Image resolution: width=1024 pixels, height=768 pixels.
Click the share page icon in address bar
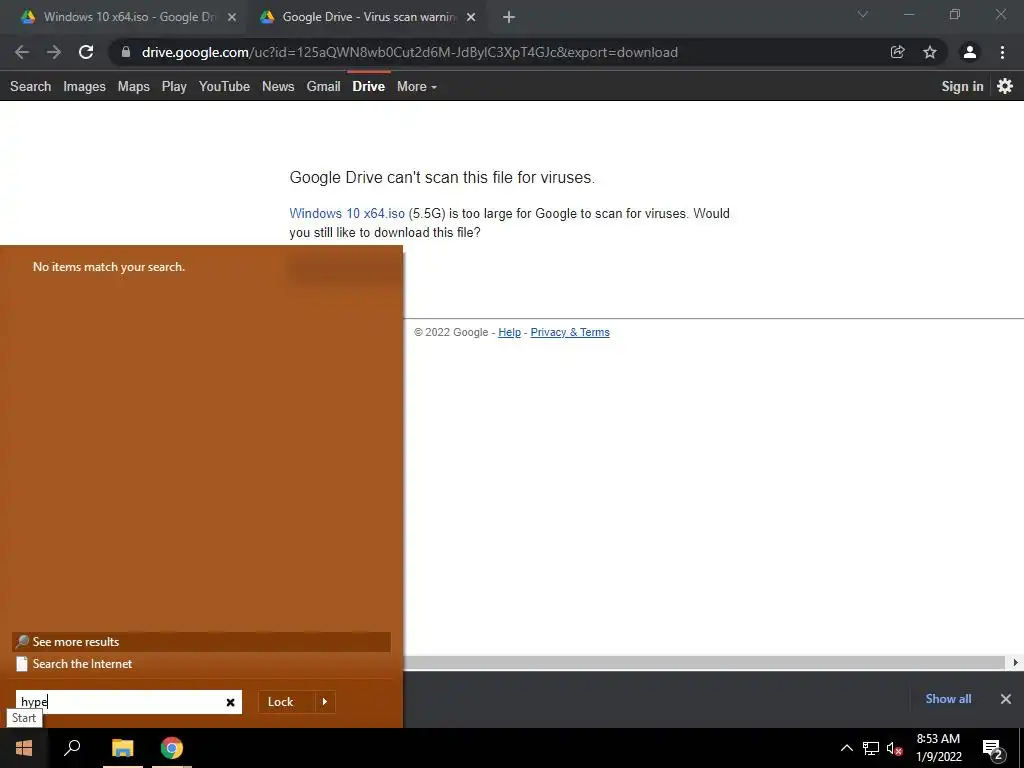pos(898,52)
